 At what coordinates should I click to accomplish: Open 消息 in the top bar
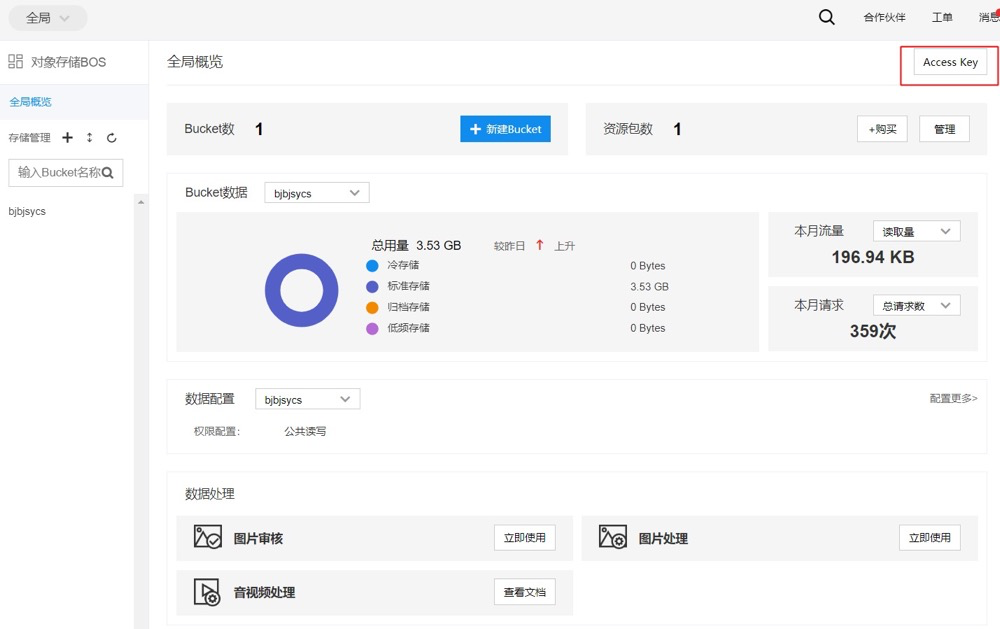pyautogui.click(x=989, y=17)
